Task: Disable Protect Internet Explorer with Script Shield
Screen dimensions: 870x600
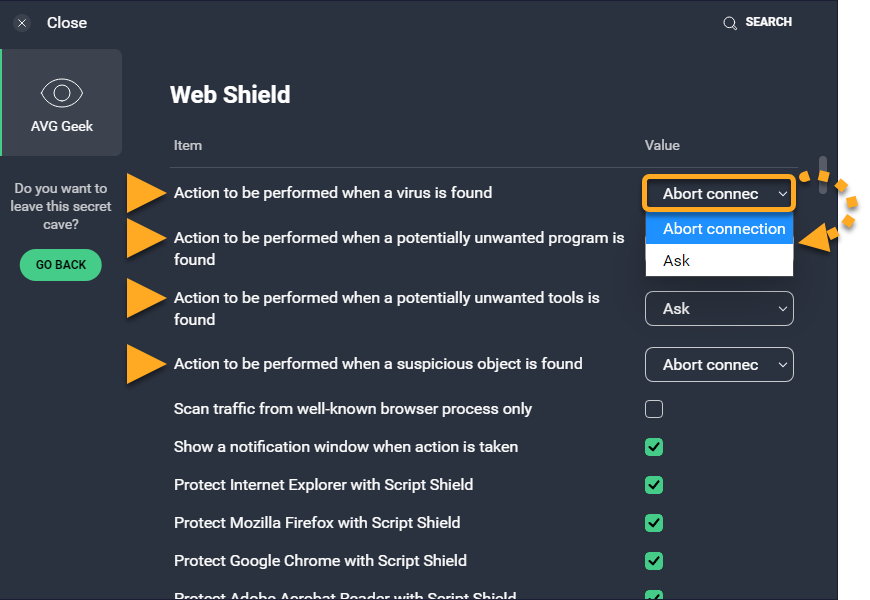Action: coord(654,485)
